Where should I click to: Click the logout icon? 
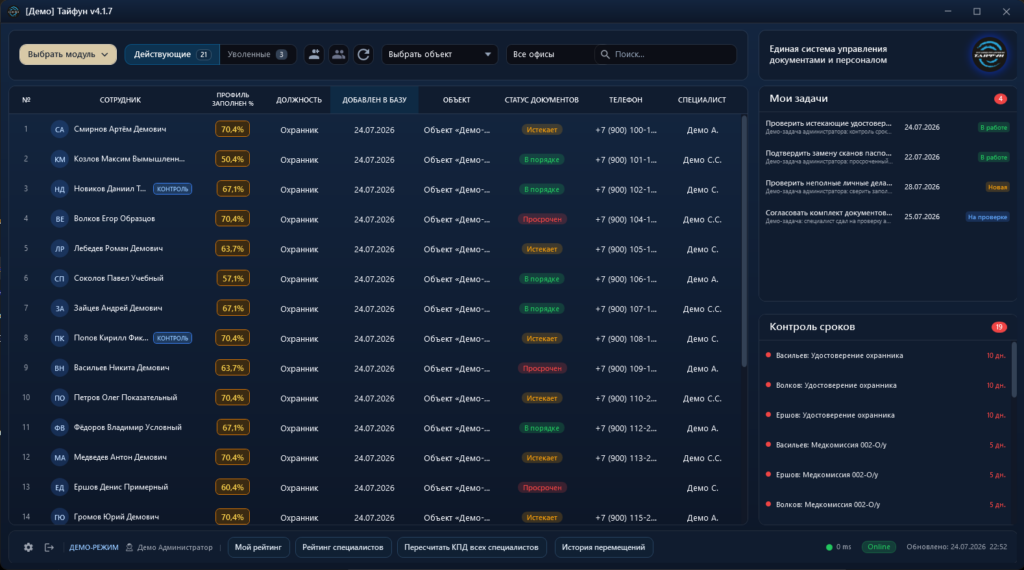click(49, 547)
